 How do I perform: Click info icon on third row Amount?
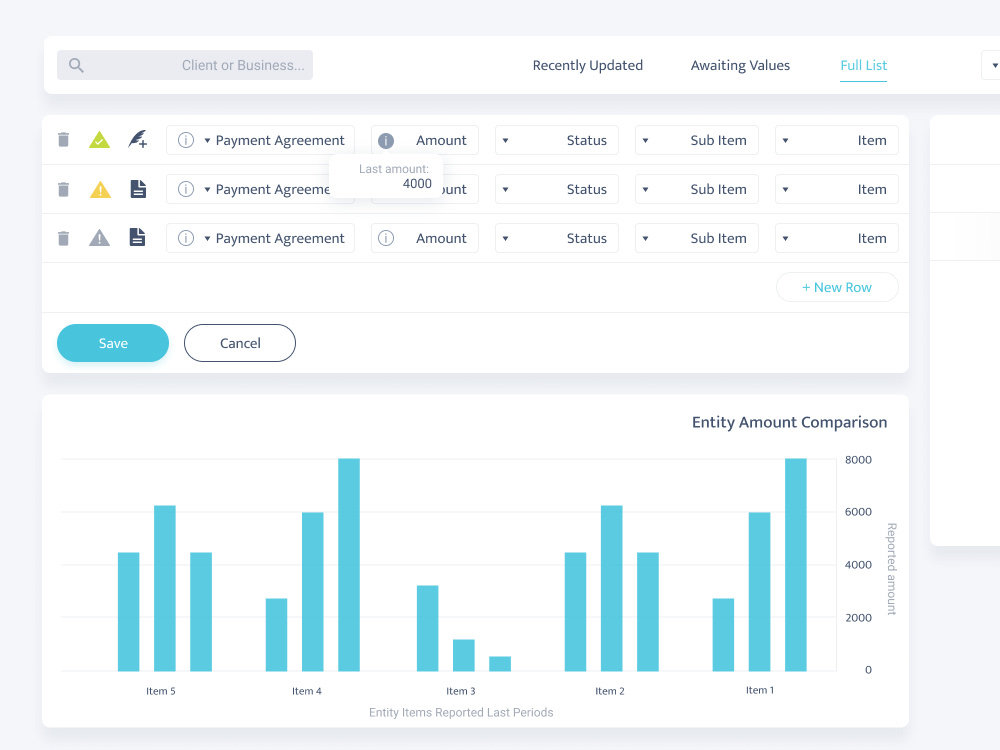click(386, 239)
